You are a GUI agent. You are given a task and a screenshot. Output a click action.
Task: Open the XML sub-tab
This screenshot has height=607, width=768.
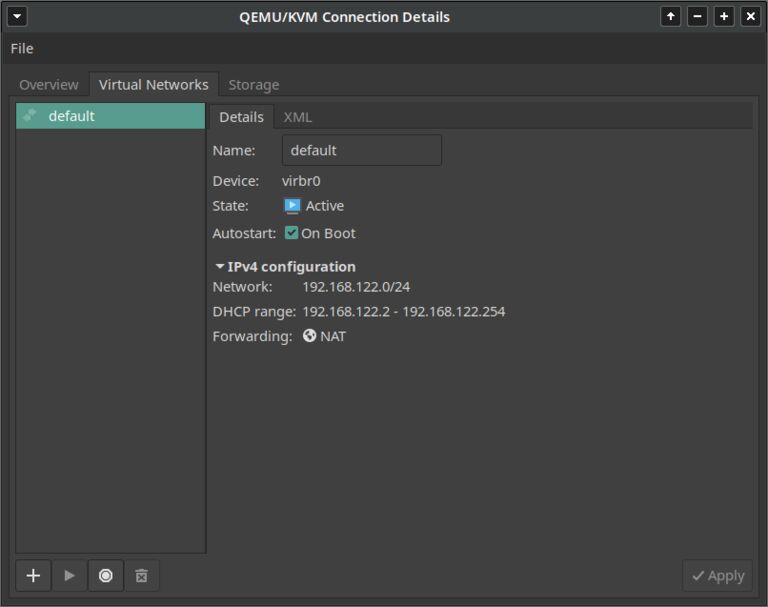coord(297,117)
